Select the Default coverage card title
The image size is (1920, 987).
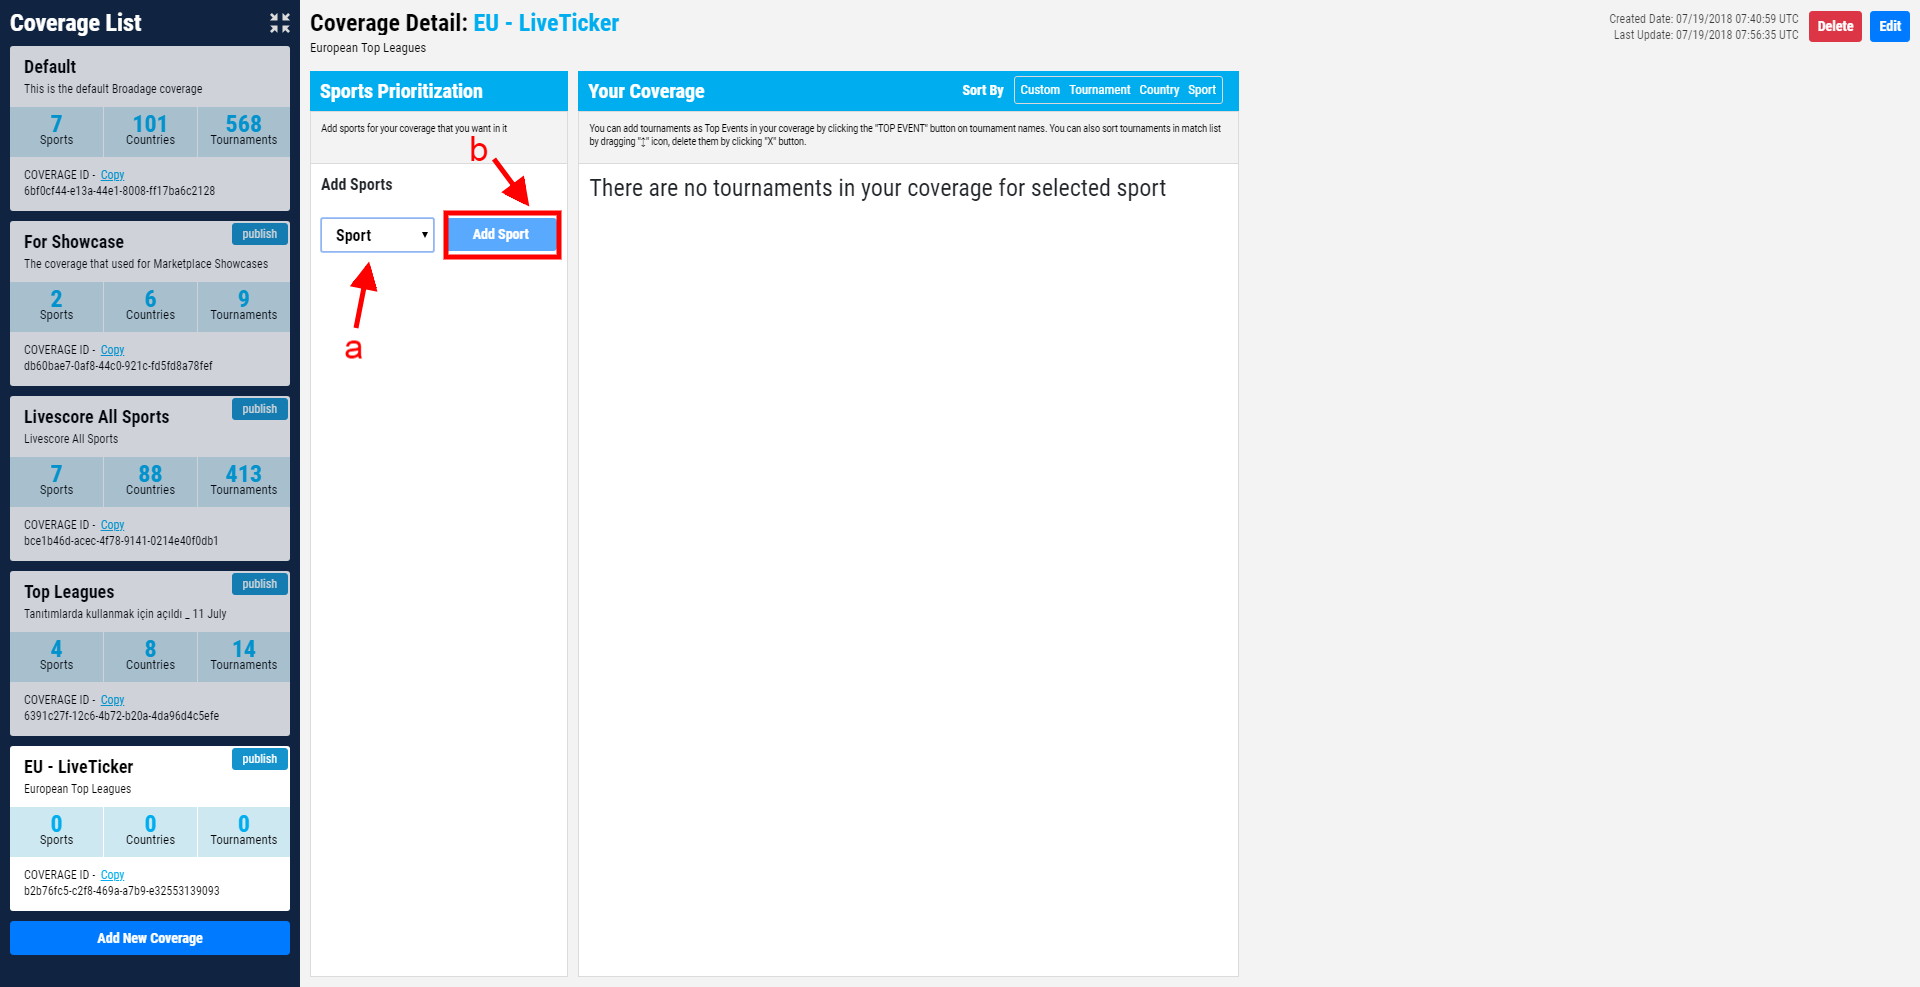[50, 67]
